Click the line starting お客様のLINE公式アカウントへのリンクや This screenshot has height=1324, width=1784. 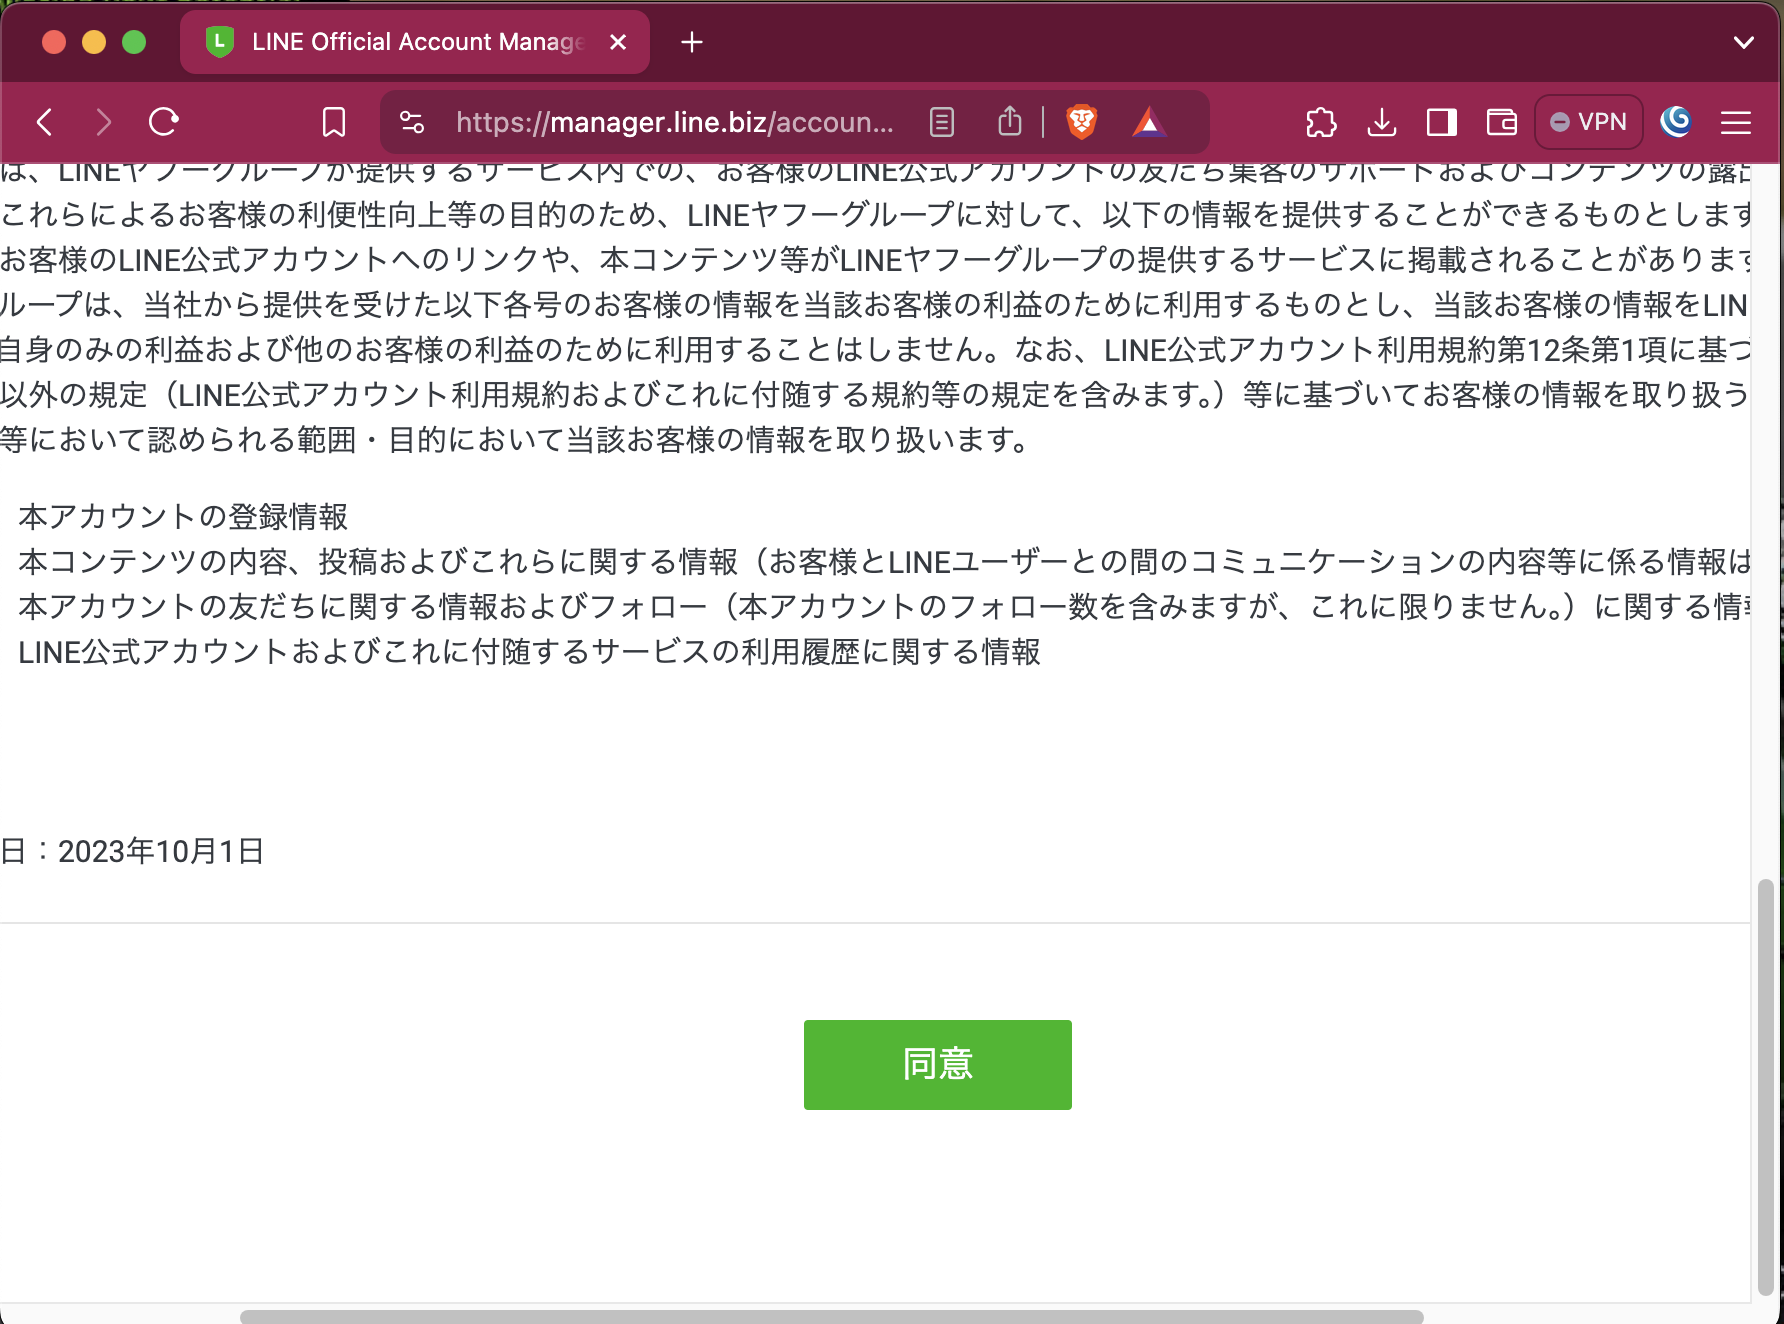(875, 260)
